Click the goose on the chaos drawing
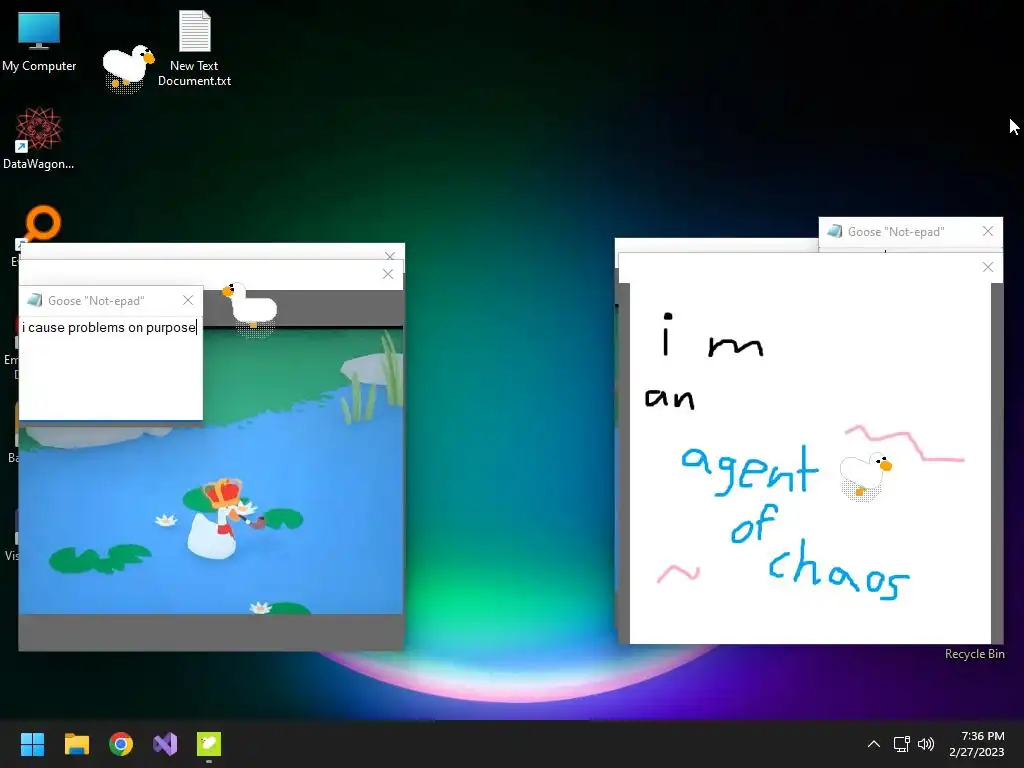Screen dimensions: 1024x768 (x=865, y=475)
